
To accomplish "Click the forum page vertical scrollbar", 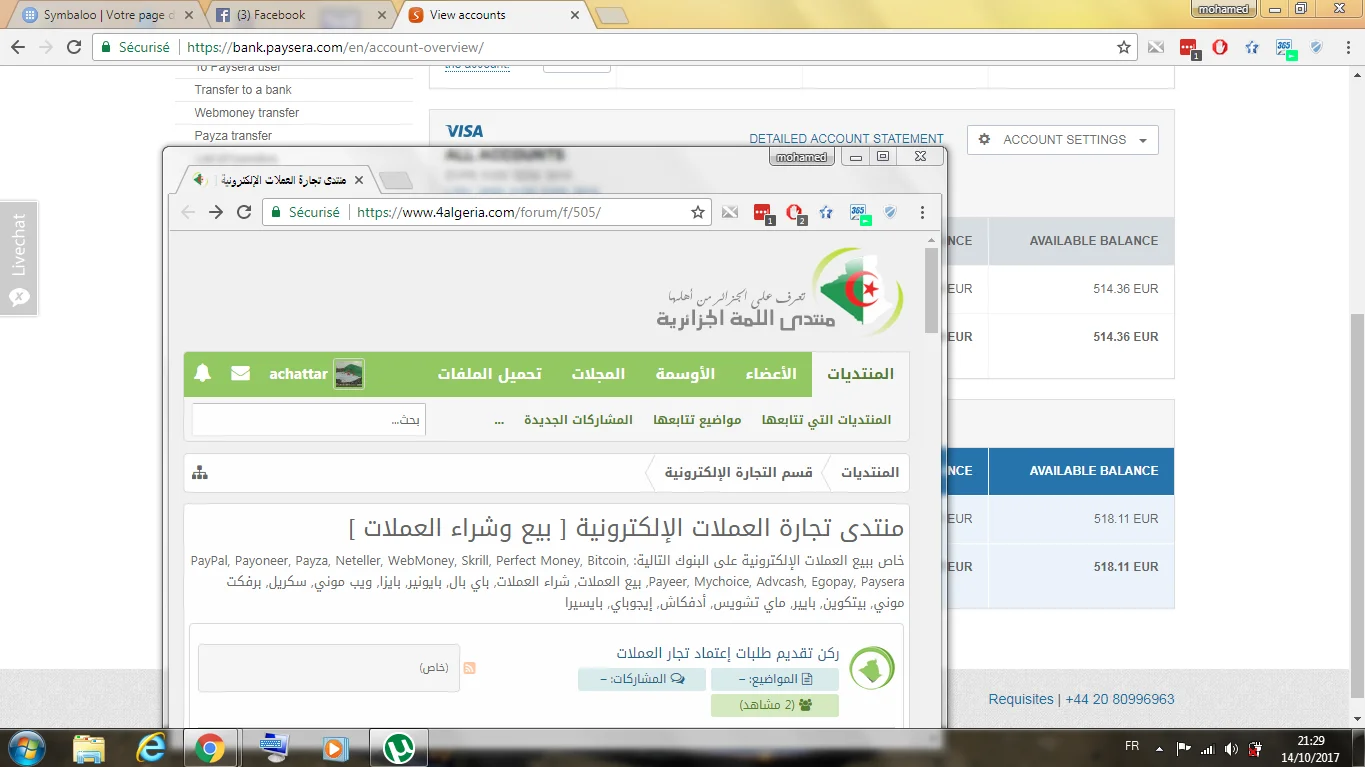I will pyautogui.click(x=931, y=290).
